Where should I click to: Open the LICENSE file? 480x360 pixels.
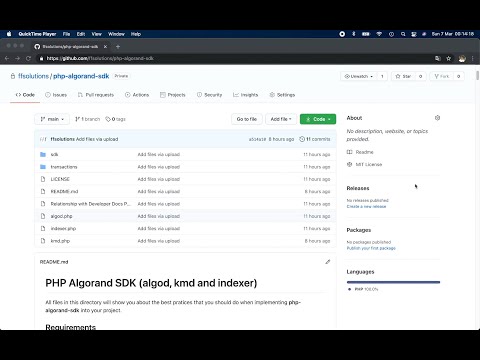click(x=60, y=179)
